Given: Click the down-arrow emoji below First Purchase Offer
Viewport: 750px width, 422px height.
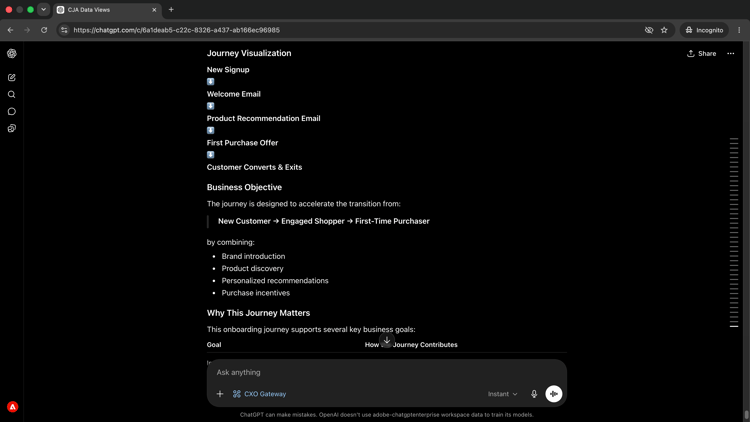Looking at the screenshot, I should 210,155.
